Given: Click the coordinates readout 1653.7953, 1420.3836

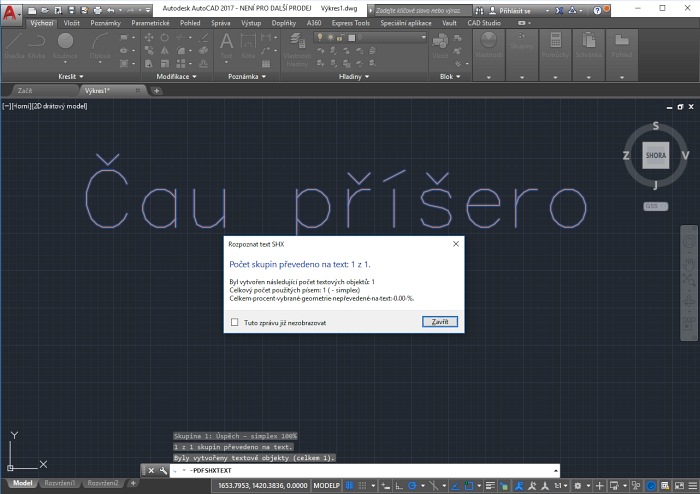Looking at the screenshot, I should (x=262, y=486).
